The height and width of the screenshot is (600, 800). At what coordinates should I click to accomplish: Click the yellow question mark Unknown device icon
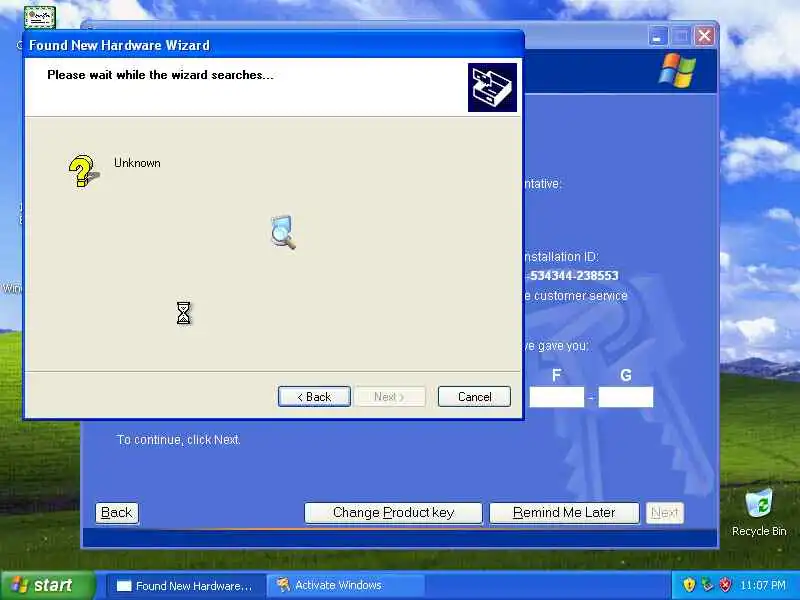tap(83, 171)
